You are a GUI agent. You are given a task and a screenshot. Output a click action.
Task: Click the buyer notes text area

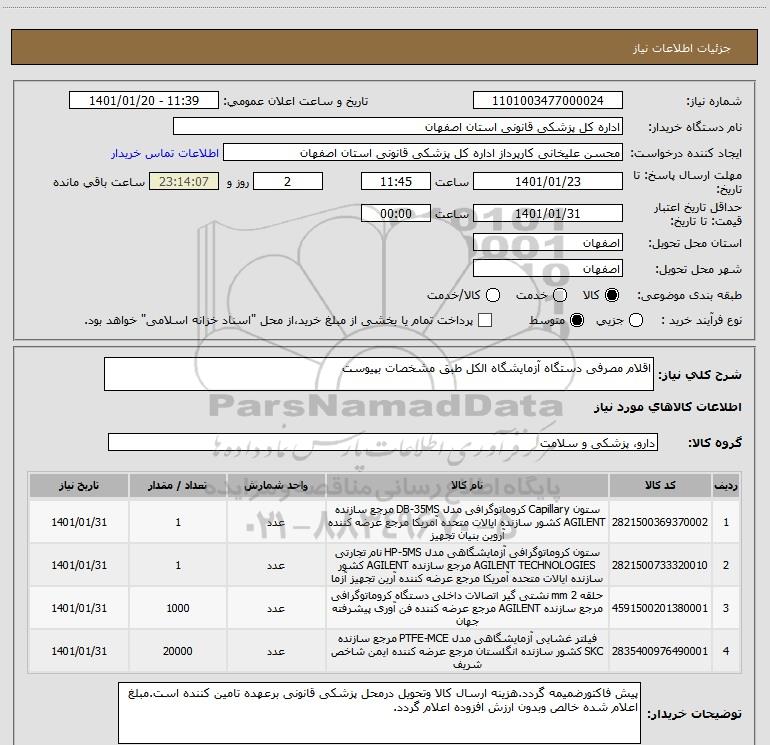(379, 713)
